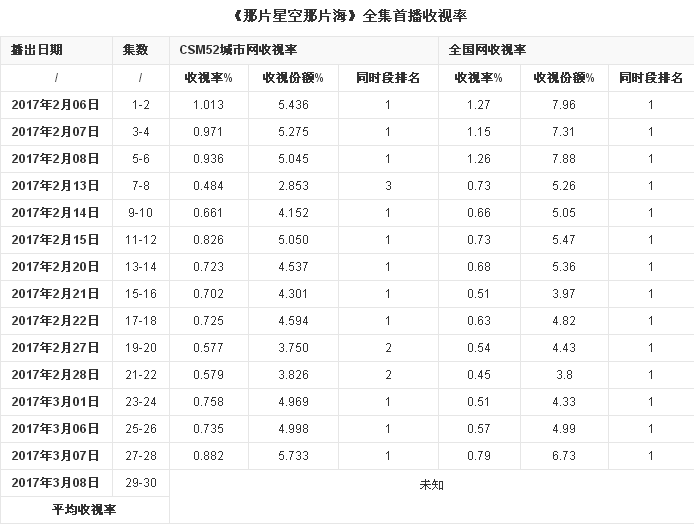Click national rating value 1.27
The image size is (694, 527).
click(x=479, y=105)
